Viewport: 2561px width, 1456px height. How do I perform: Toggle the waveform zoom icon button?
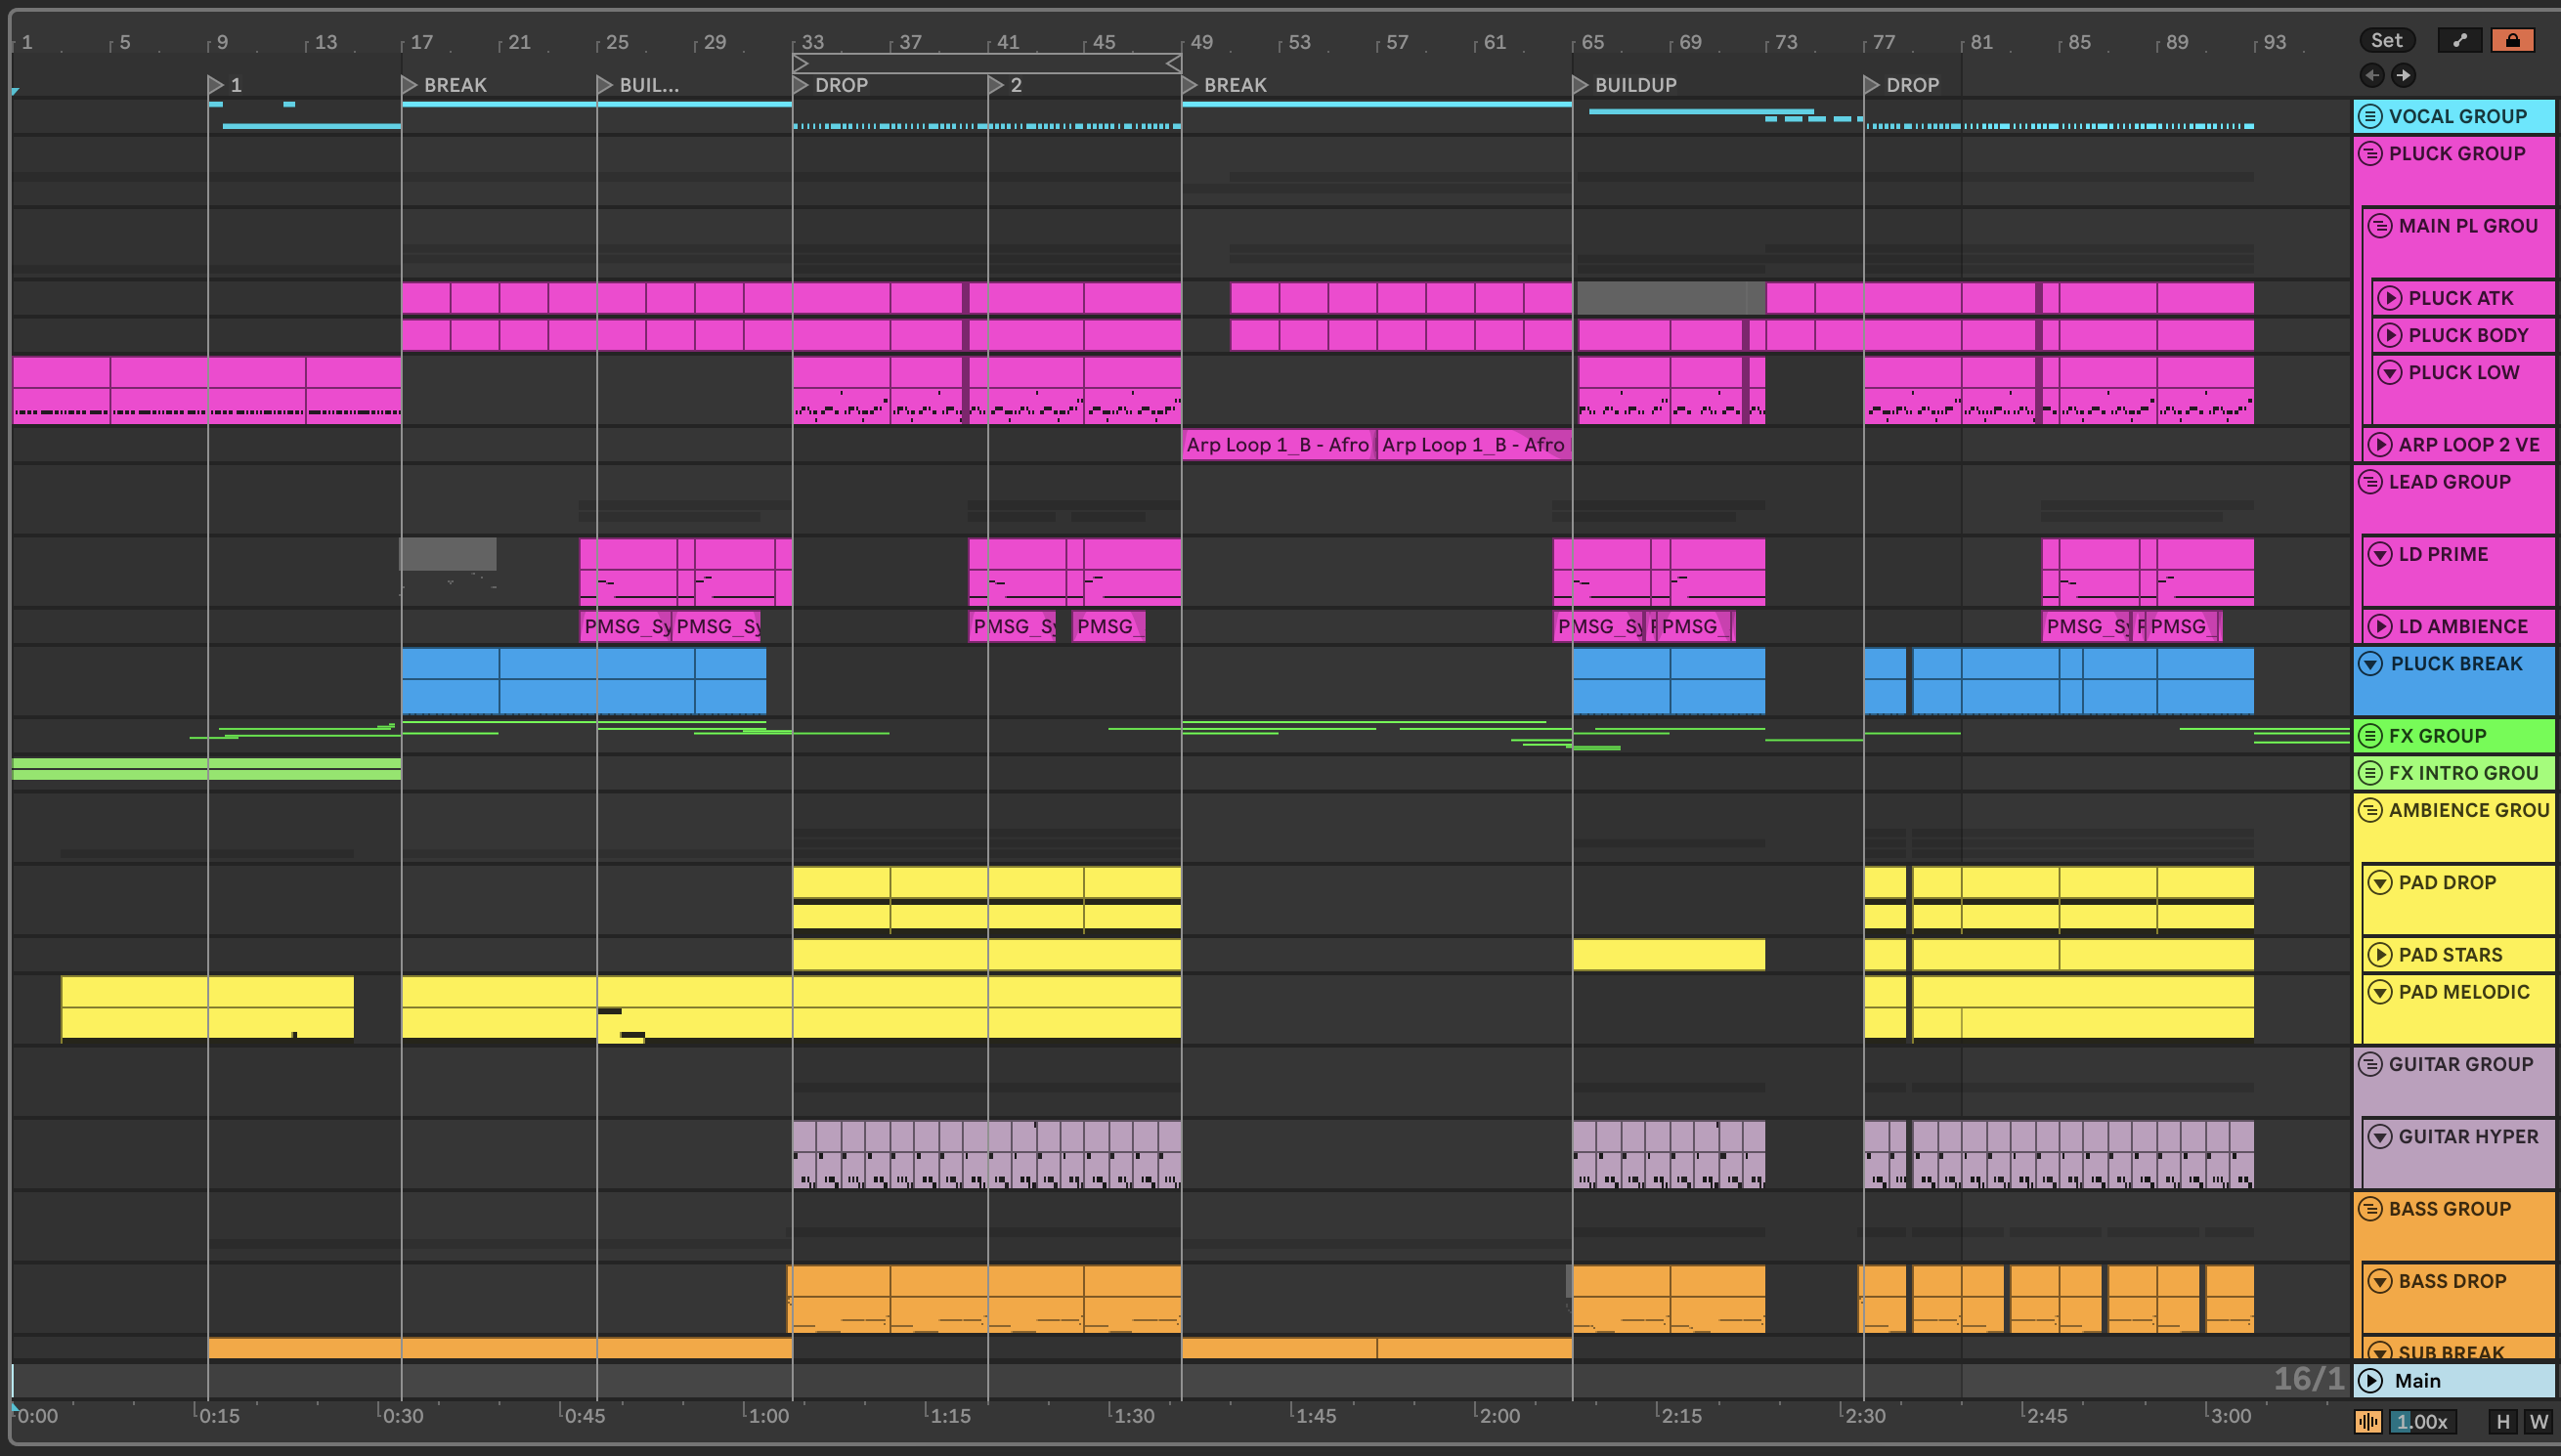2368,1422
